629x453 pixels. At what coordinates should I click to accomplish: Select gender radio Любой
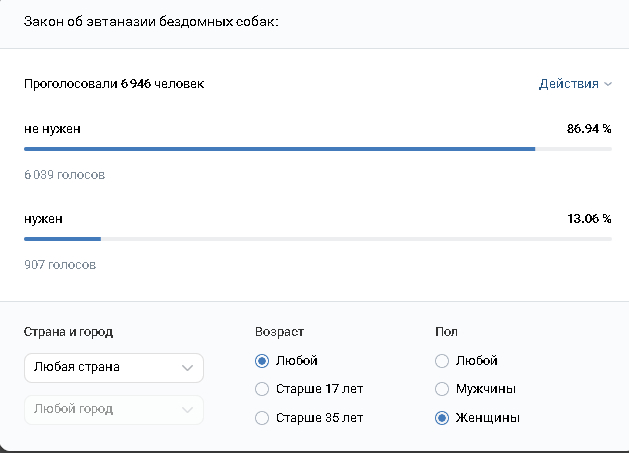tap(442, 361)
